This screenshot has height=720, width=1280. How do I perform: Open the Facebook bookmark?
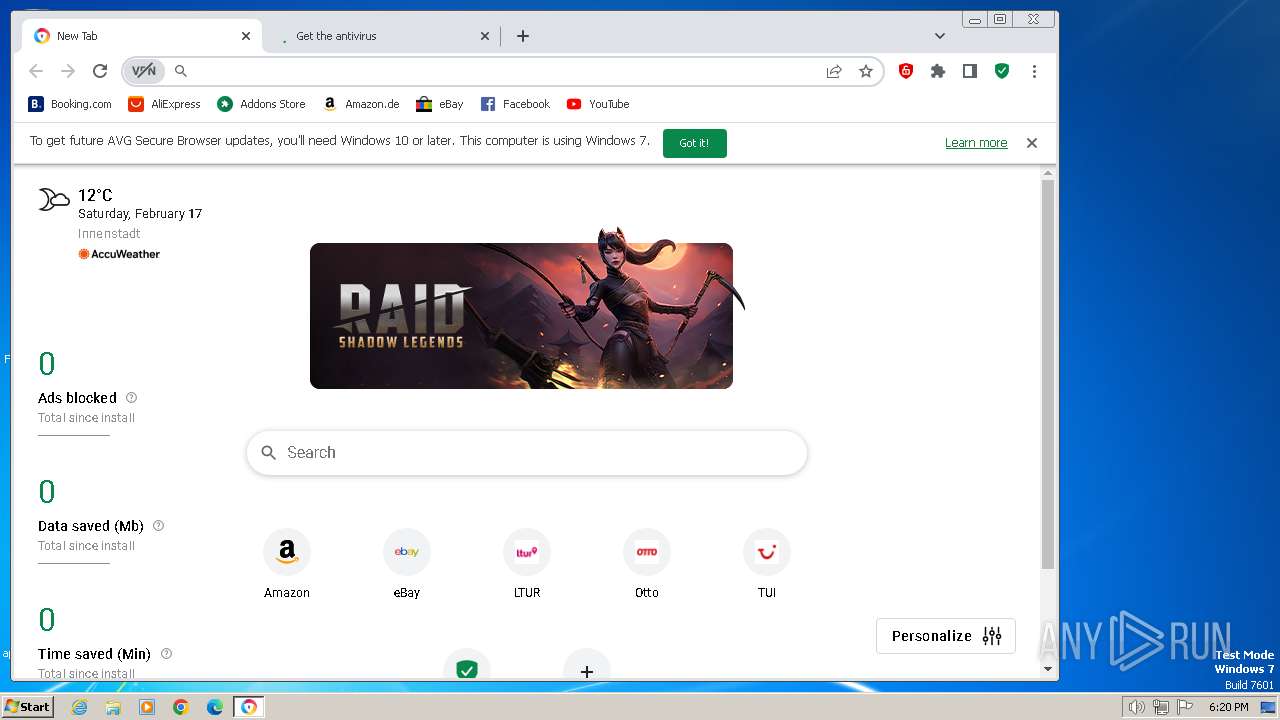click(x=516, y=104)
